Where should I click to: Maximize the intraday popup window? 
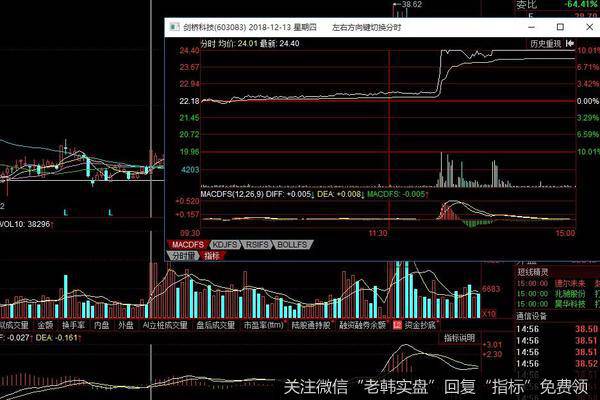click(560, 27)
